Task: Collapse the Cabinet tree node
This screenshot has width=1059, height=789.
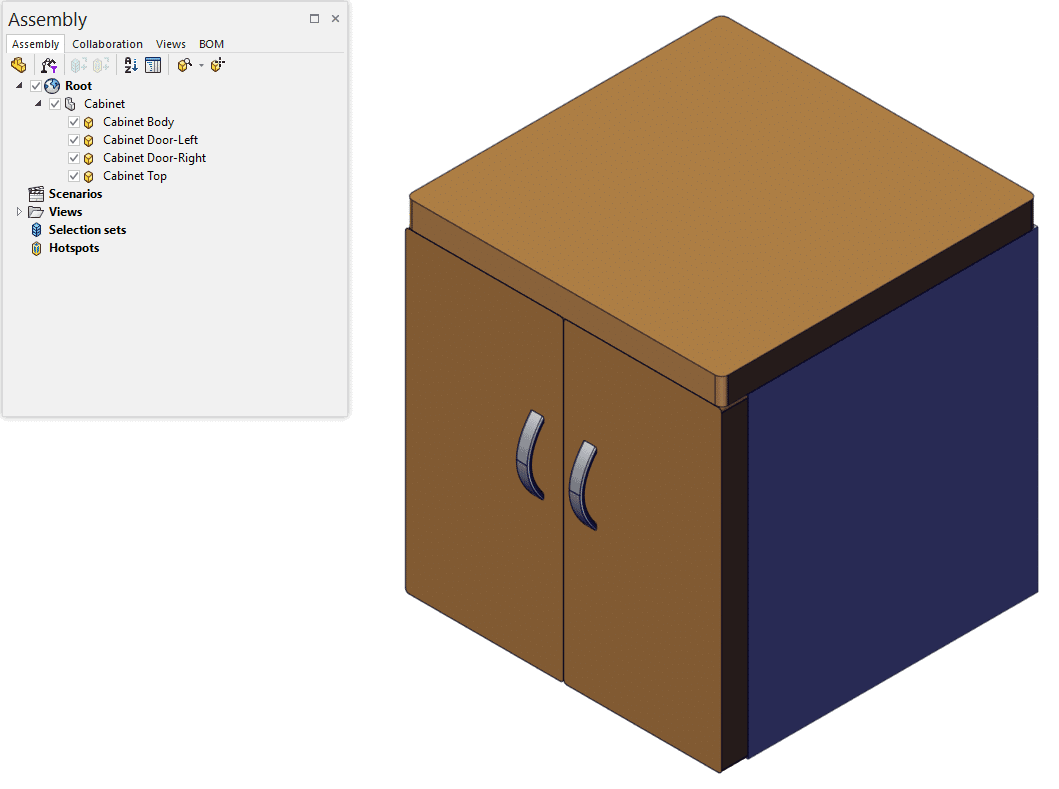Action: point(38,103)
